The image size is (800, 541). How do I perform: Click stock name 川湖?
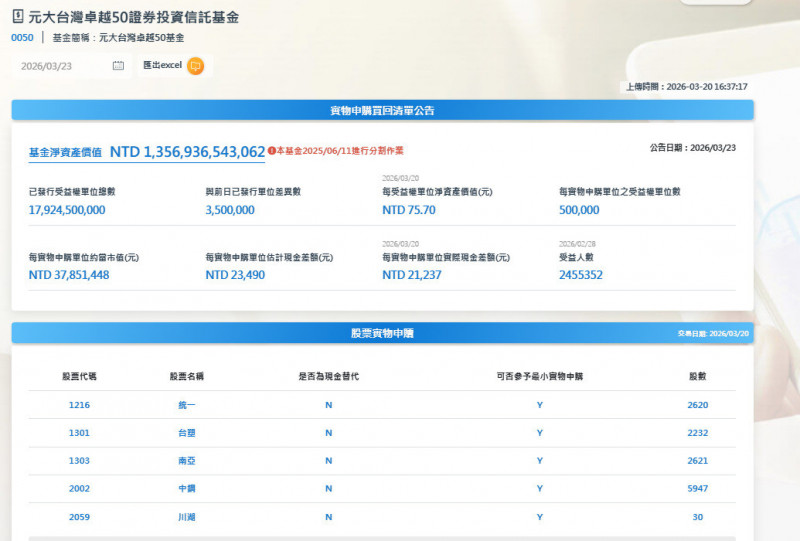click(187, 517)
